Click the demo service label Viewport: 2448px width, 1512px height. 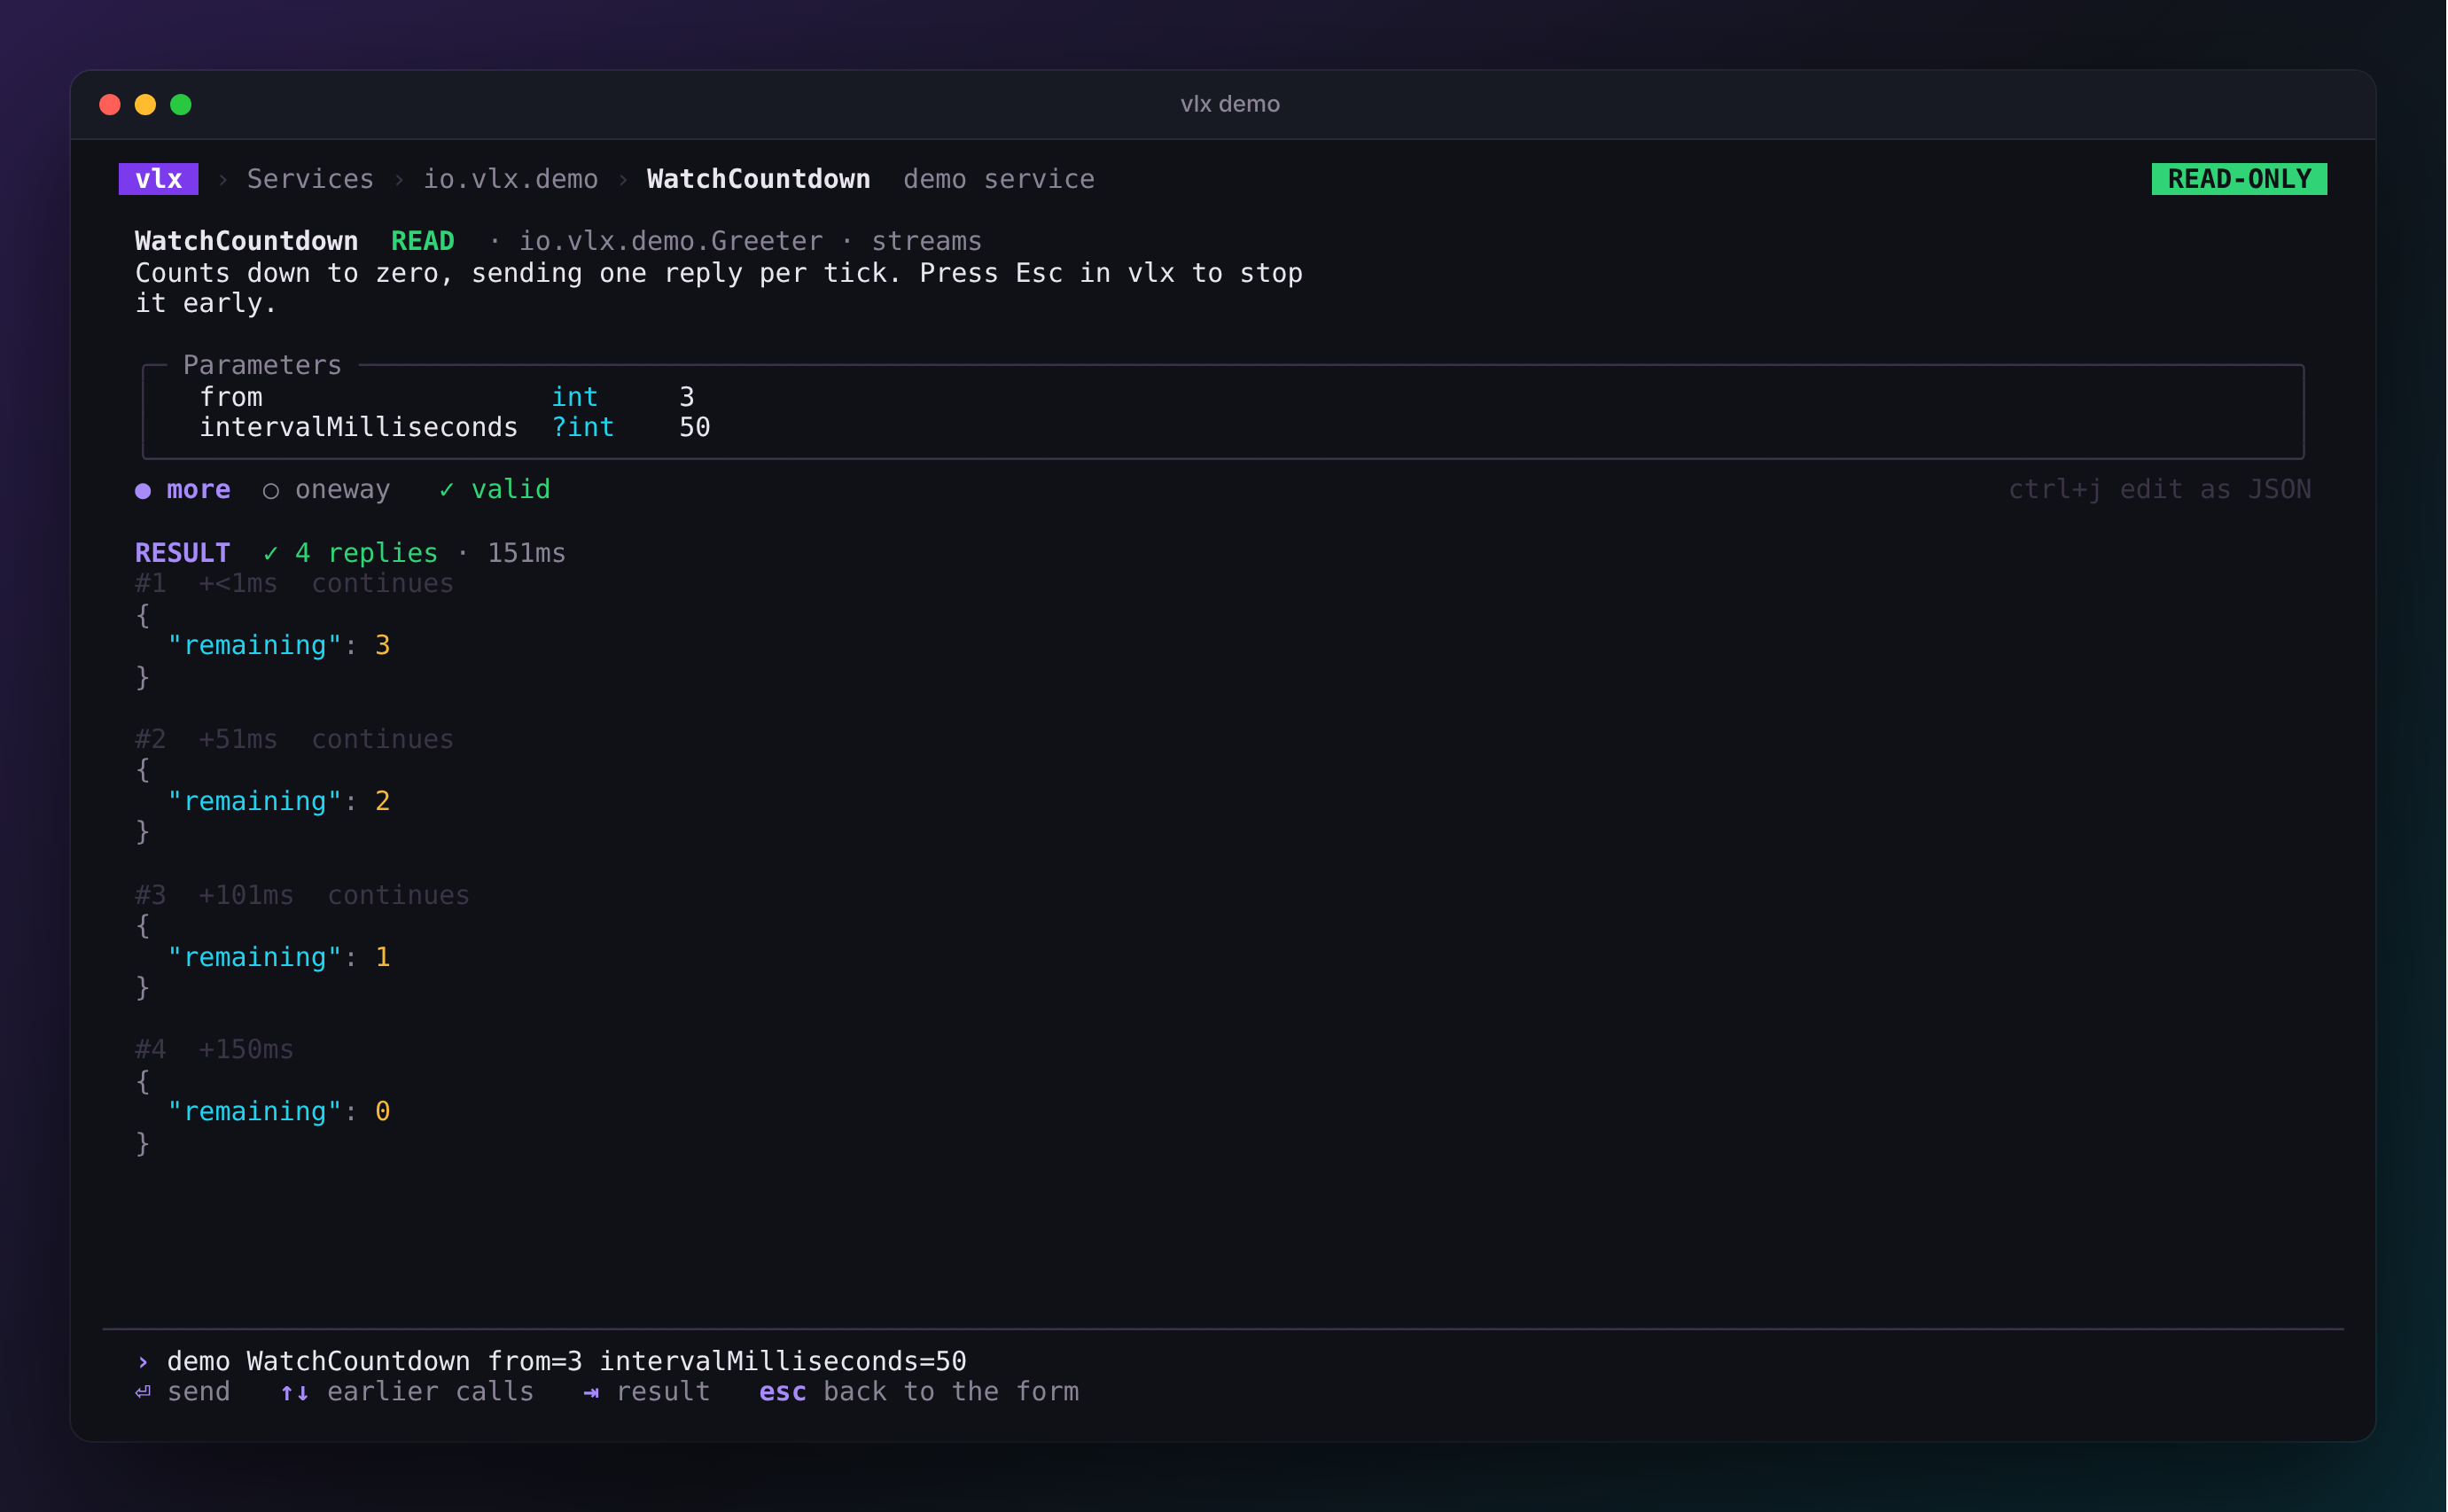tap(998, 179)
